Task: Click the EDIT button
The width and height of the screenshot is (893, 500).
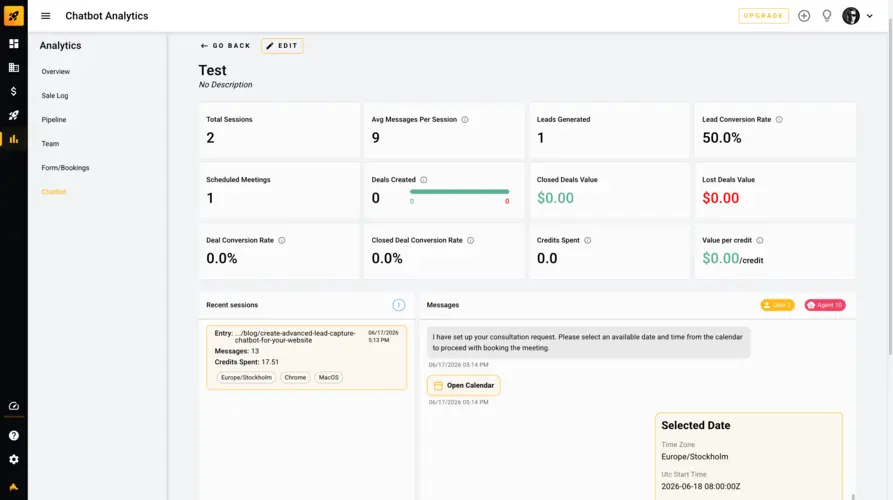Action: point(282,46)
